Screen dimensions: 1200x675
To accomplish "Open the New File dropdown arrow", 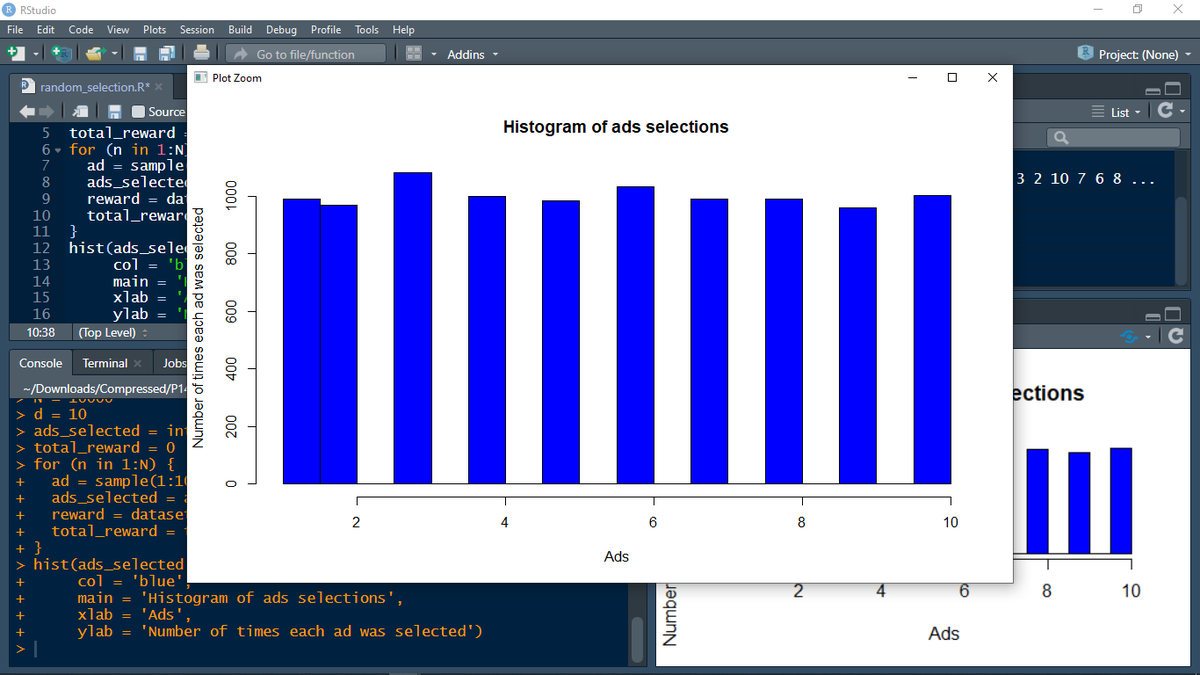I will [35, 54].
